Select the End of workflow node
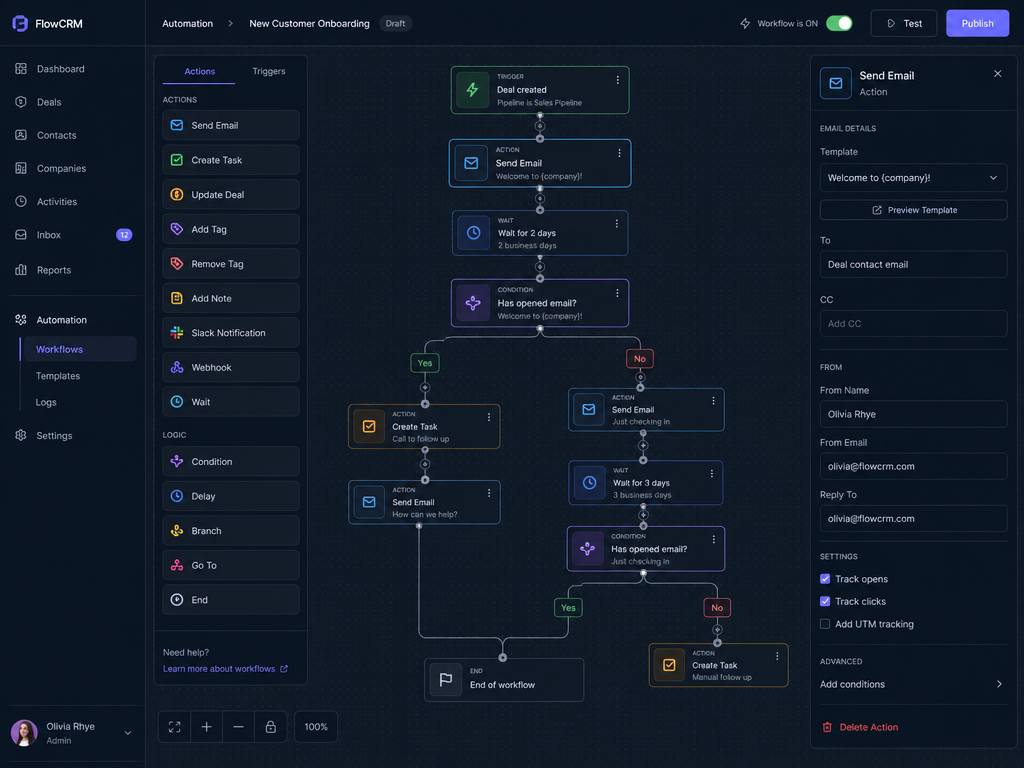The height and width of the screenshot is (768, 1024). click(504, 680)
